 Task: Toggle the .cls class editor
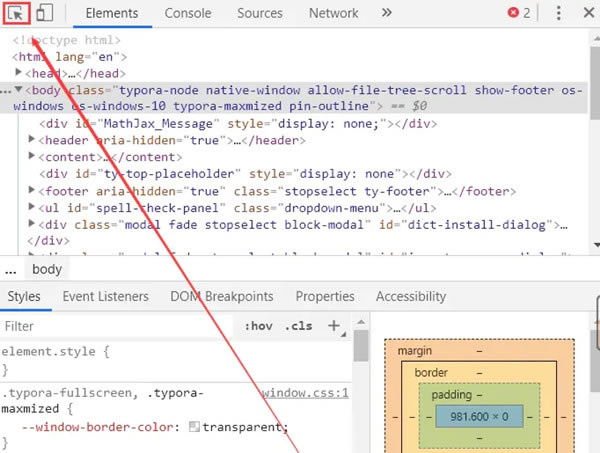(298, 327)
